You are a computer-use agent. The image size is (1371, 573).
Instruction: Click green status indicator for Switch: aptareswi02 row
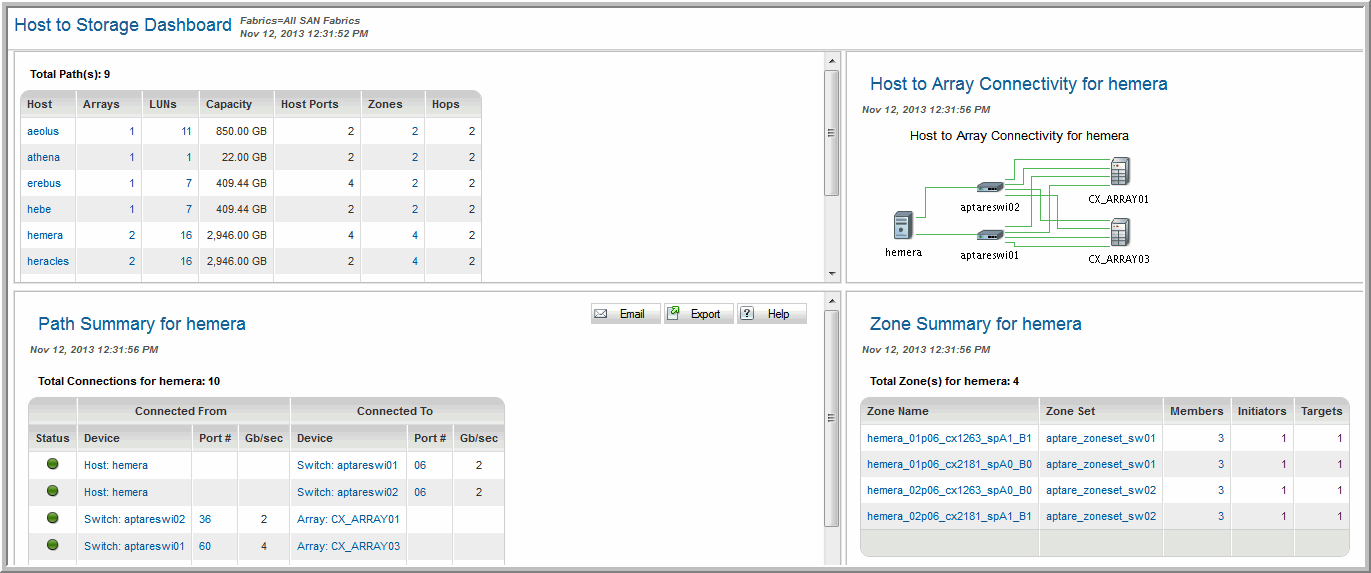click(x=52, y=518)
